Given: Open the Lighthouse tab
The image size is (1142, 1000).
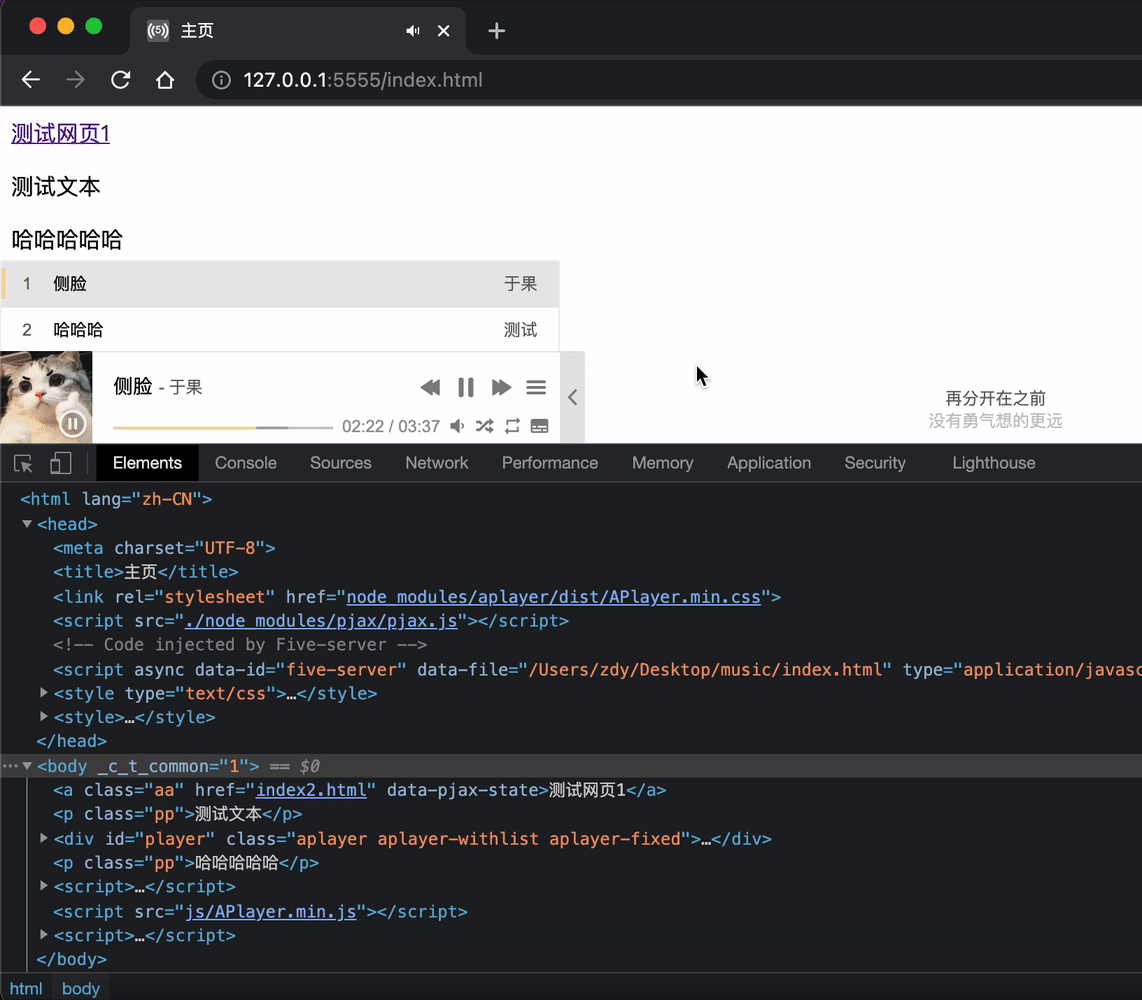Looking at the screenshot, I should [994, 463].
